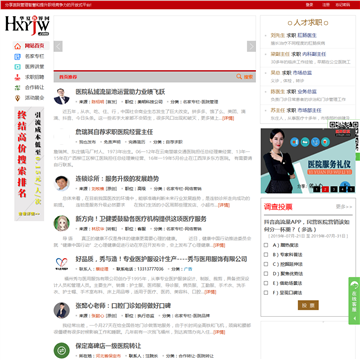Viewport: 360px width, 360px height.
Task: Click the 终结高价搜索排名 vertical ad banner
Action: [29, 164]
